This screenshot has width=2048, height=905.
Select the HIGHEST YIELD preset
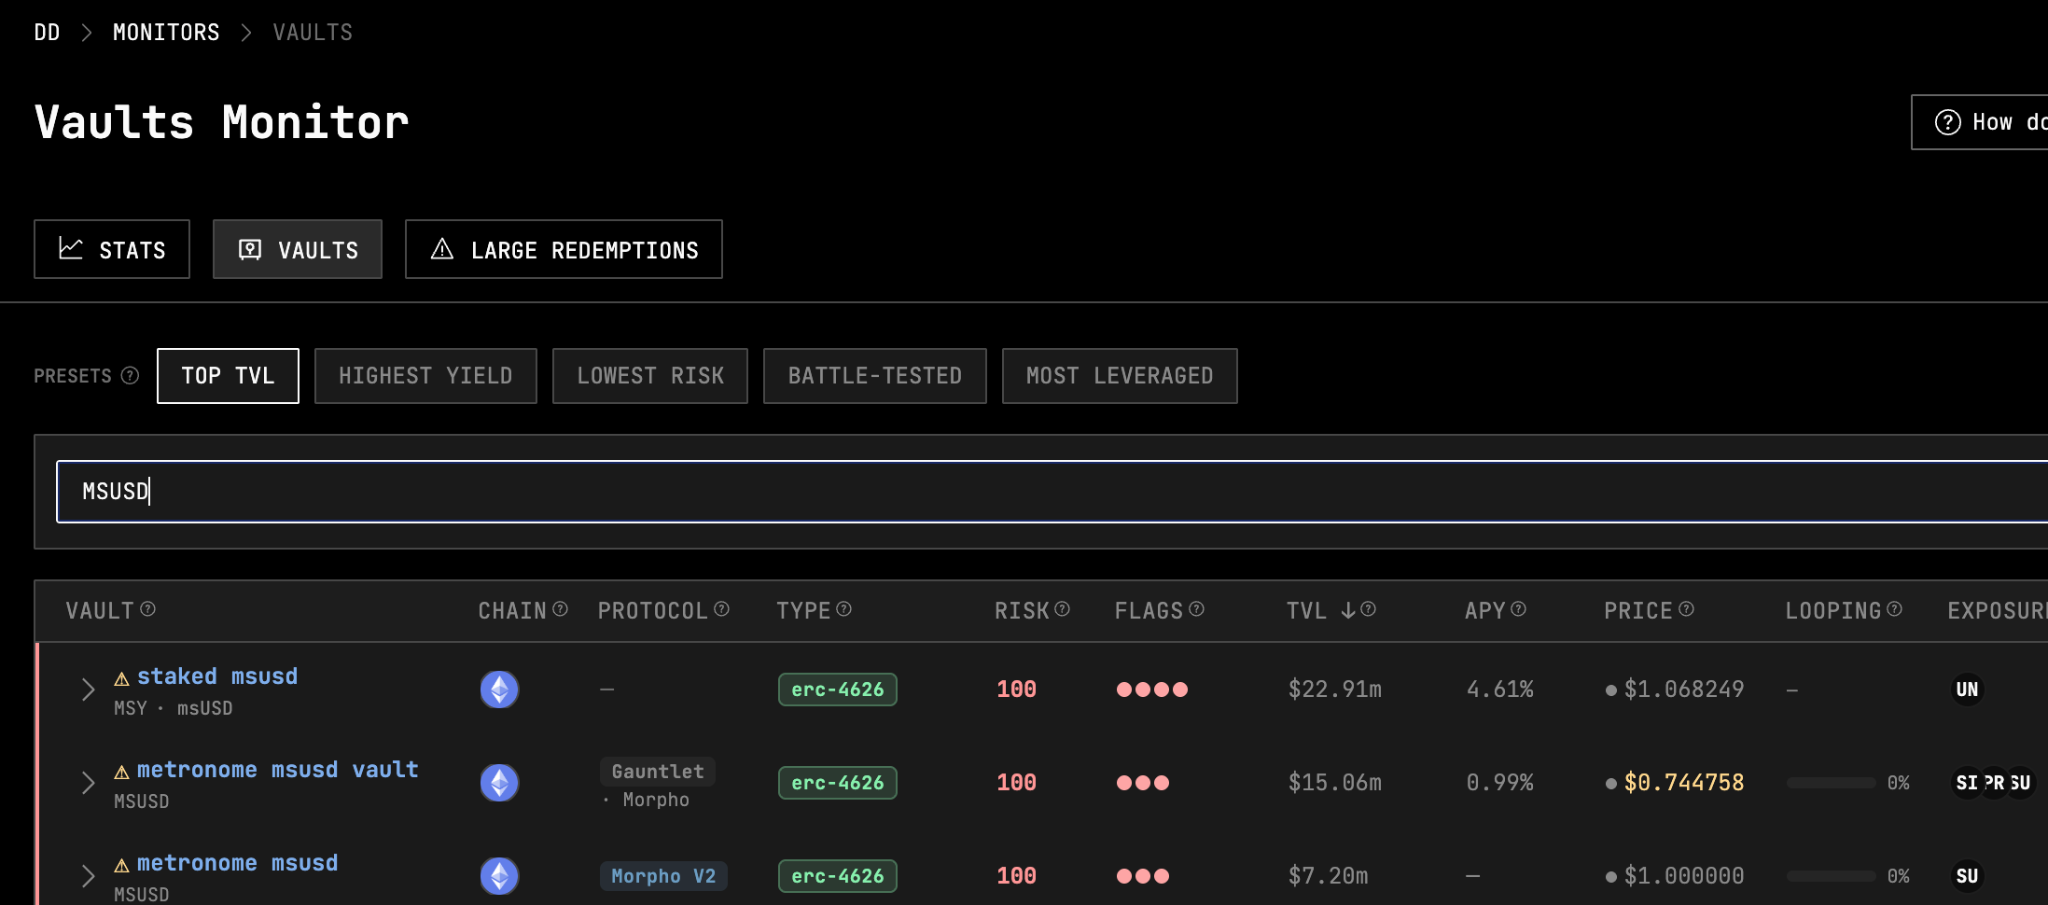426,376
